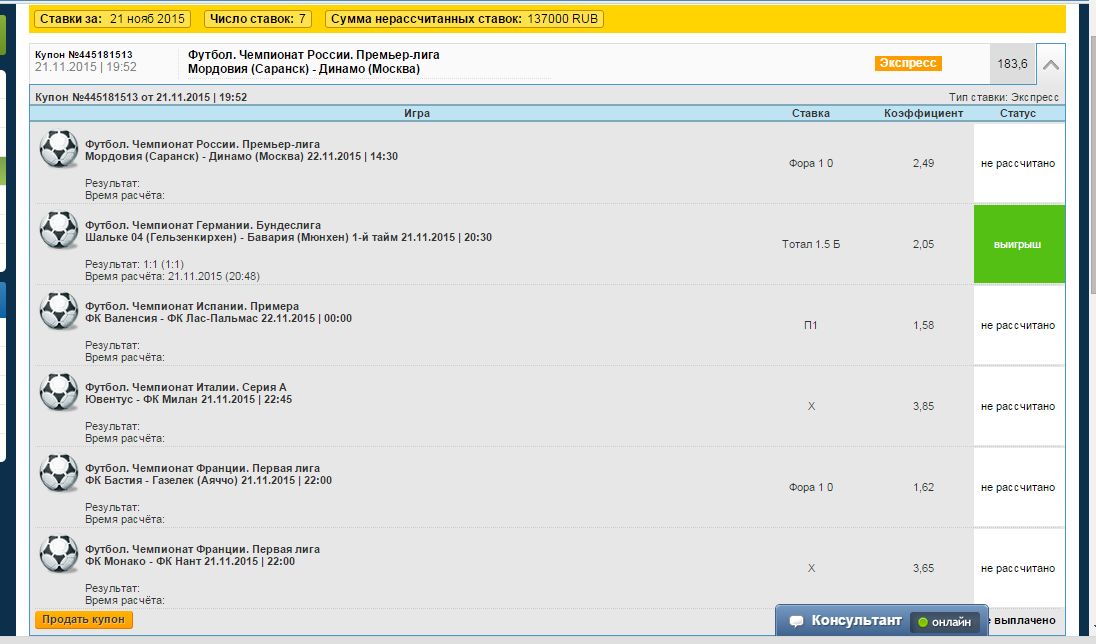
Task: Click coefficient 3,85 for Ювентус match
Action: click(x=923, y=407)
